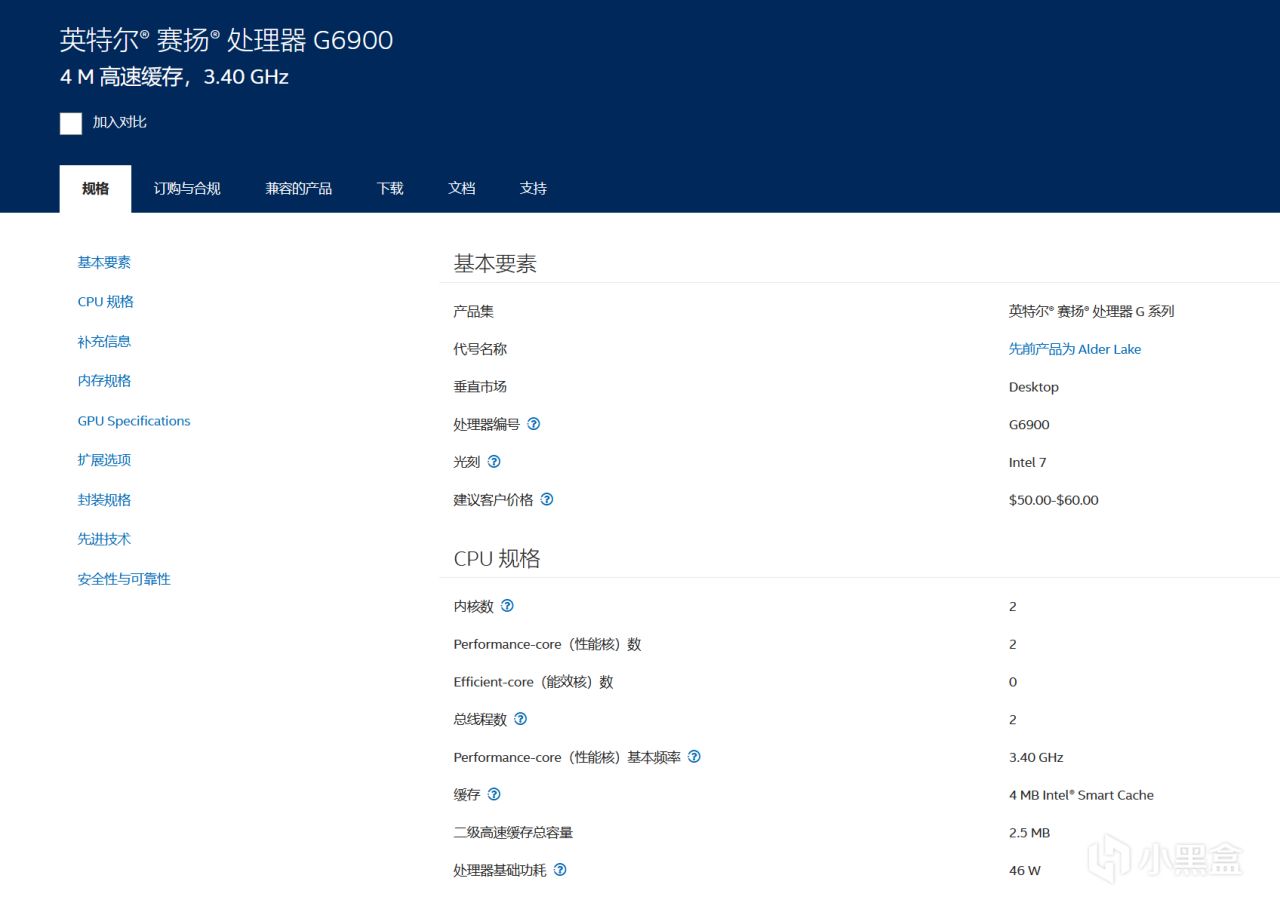Open help icon beside 处理器编号
The image size is (1280, 906).
534,424
